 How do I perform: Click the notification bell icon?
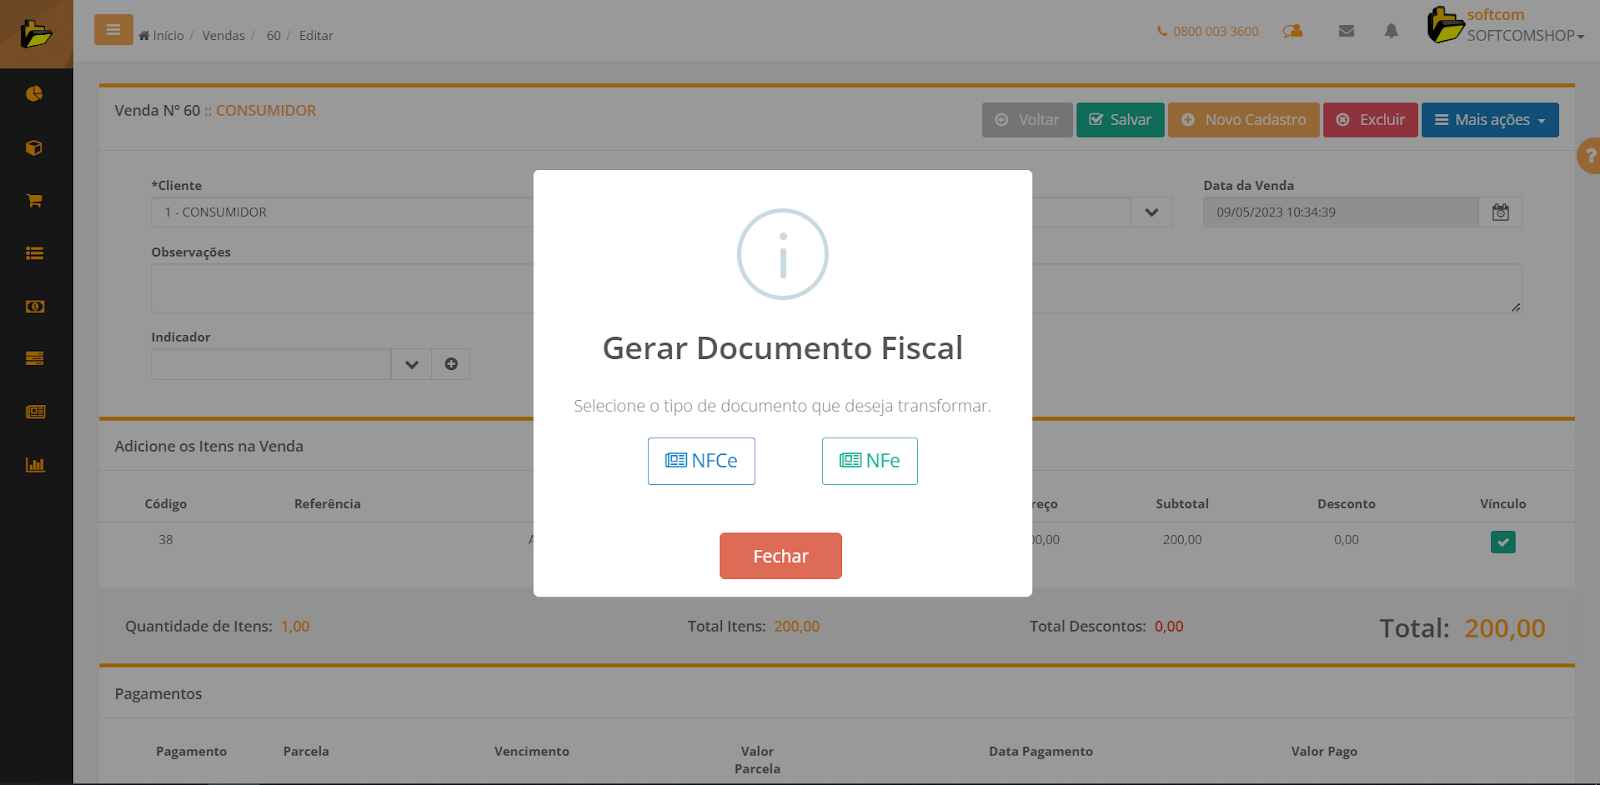[1391, 31]
